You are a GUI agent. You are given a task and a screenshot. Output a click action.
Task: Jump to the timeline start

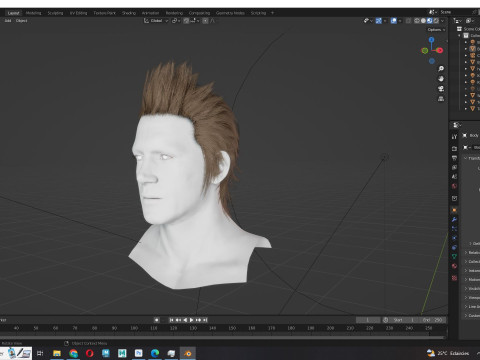tap(171, 320)
